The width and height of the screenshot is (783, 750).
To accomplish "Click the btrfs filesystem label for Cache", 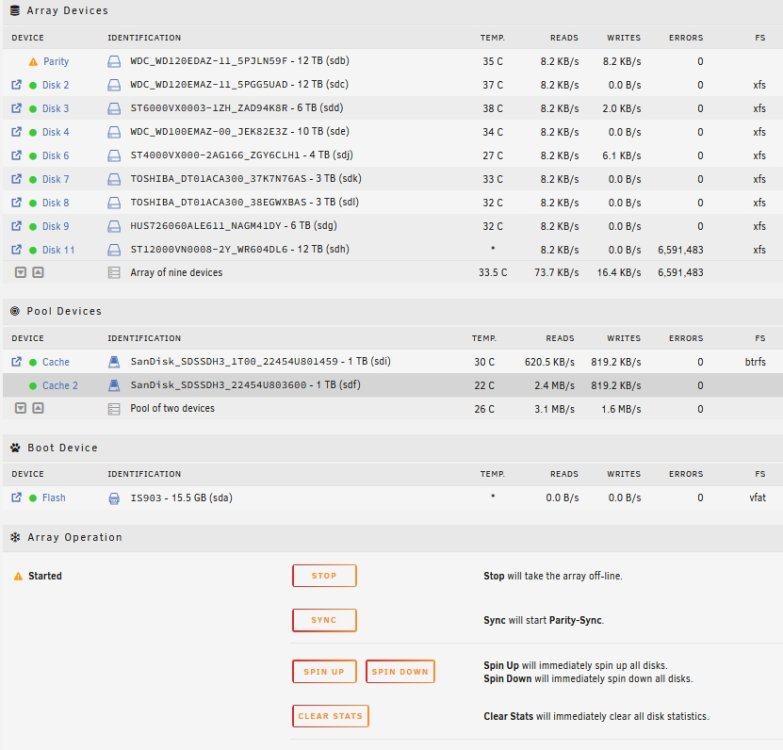I will (x=755, y=362).
